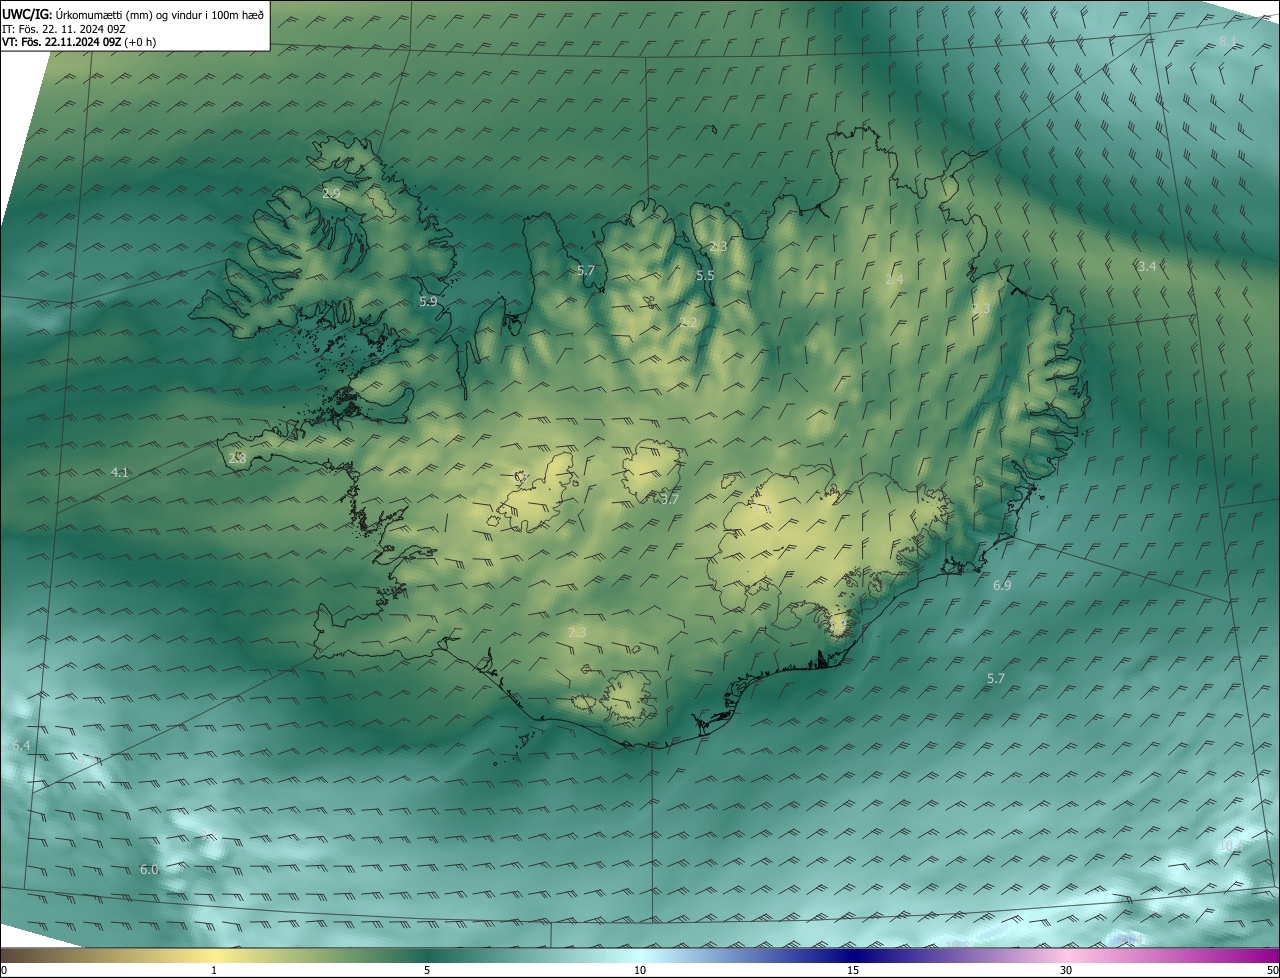Click the title line starting "UWC/IG: Úrkomumætti (mm)"
The width and height of the screenshot is (1280, 978).
pyautogui.click(x=133, y=14)
